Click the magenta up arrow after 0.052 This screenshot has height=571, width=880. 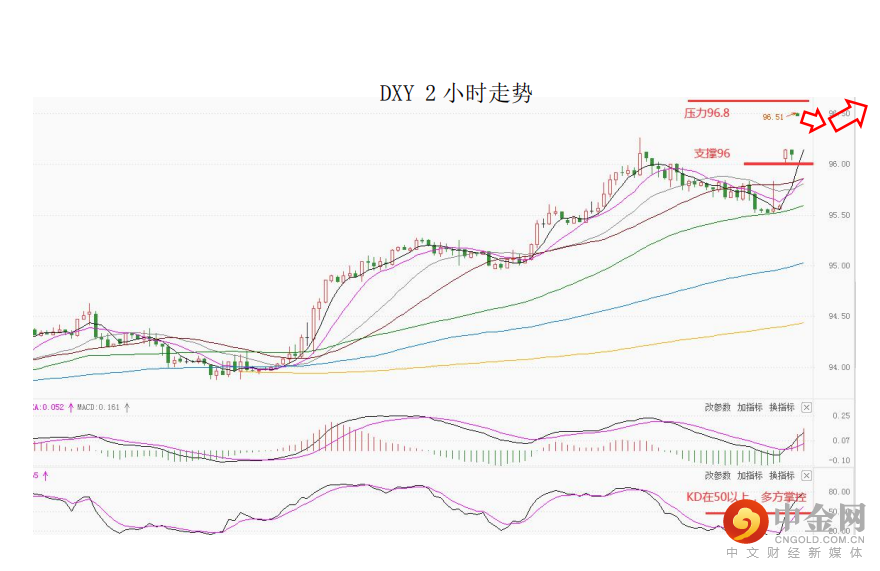pos(71,408)
